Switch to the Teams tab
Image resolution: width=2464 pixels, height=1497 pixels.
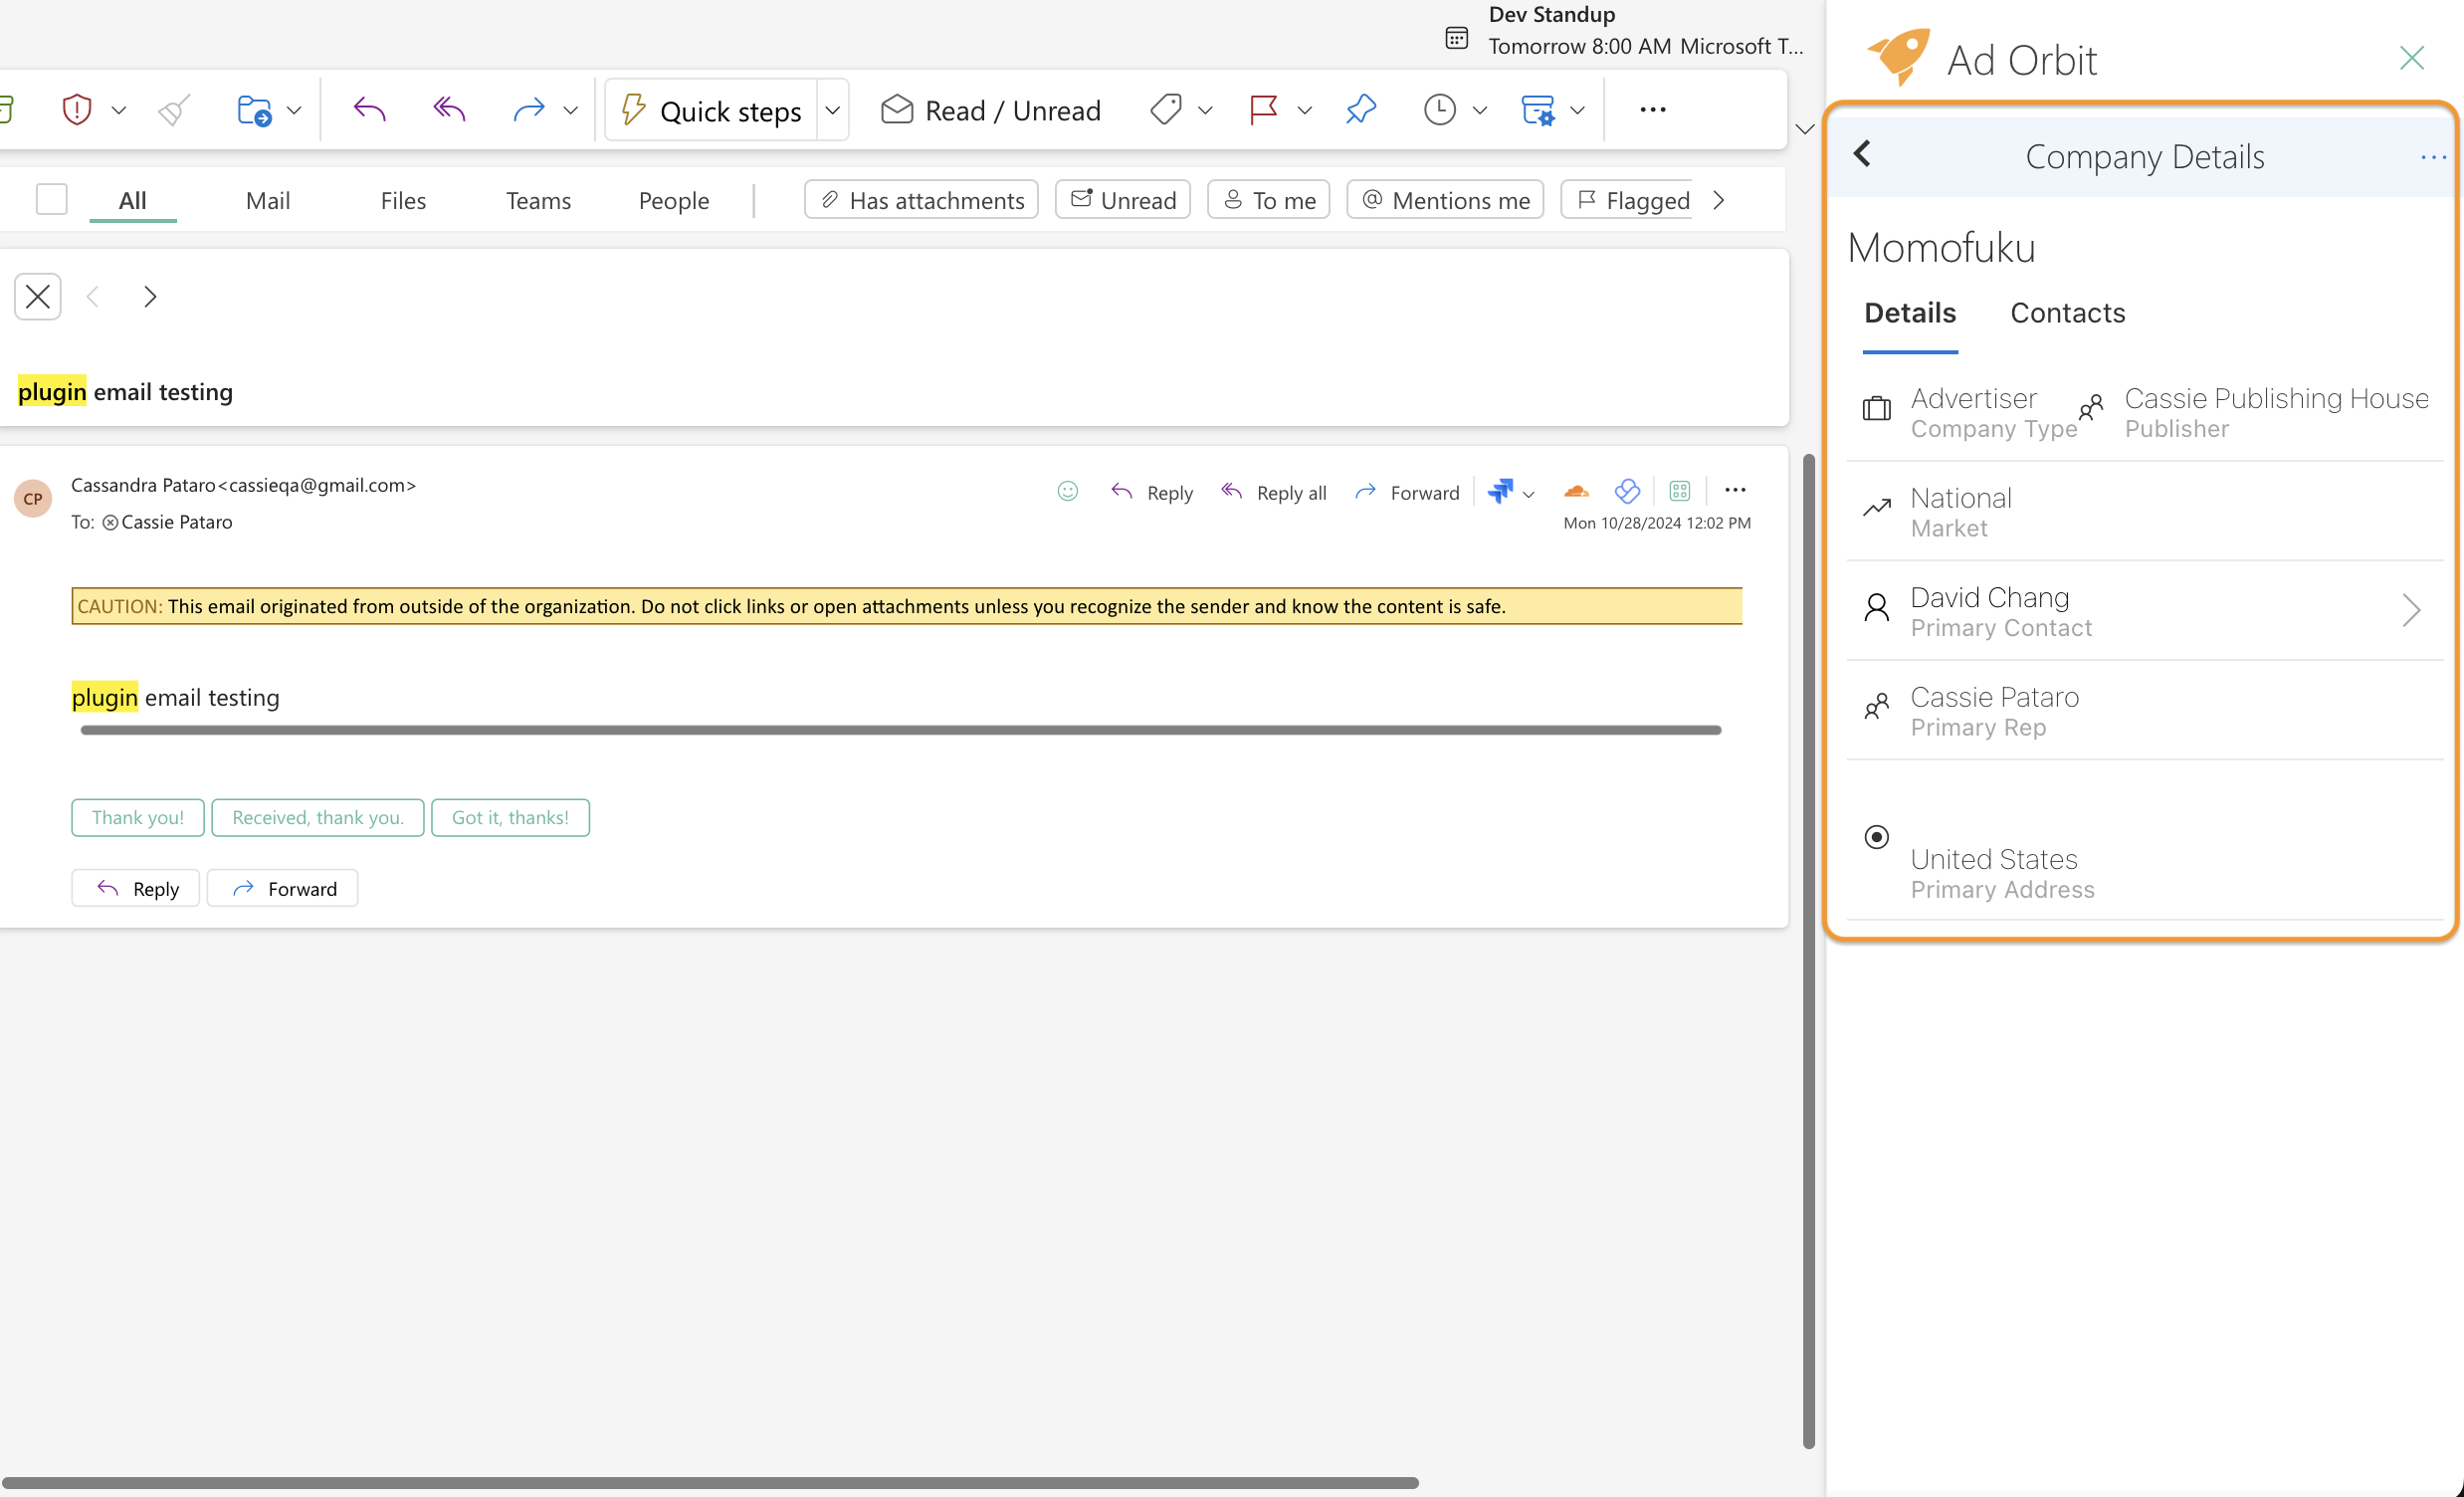[538, 200]
